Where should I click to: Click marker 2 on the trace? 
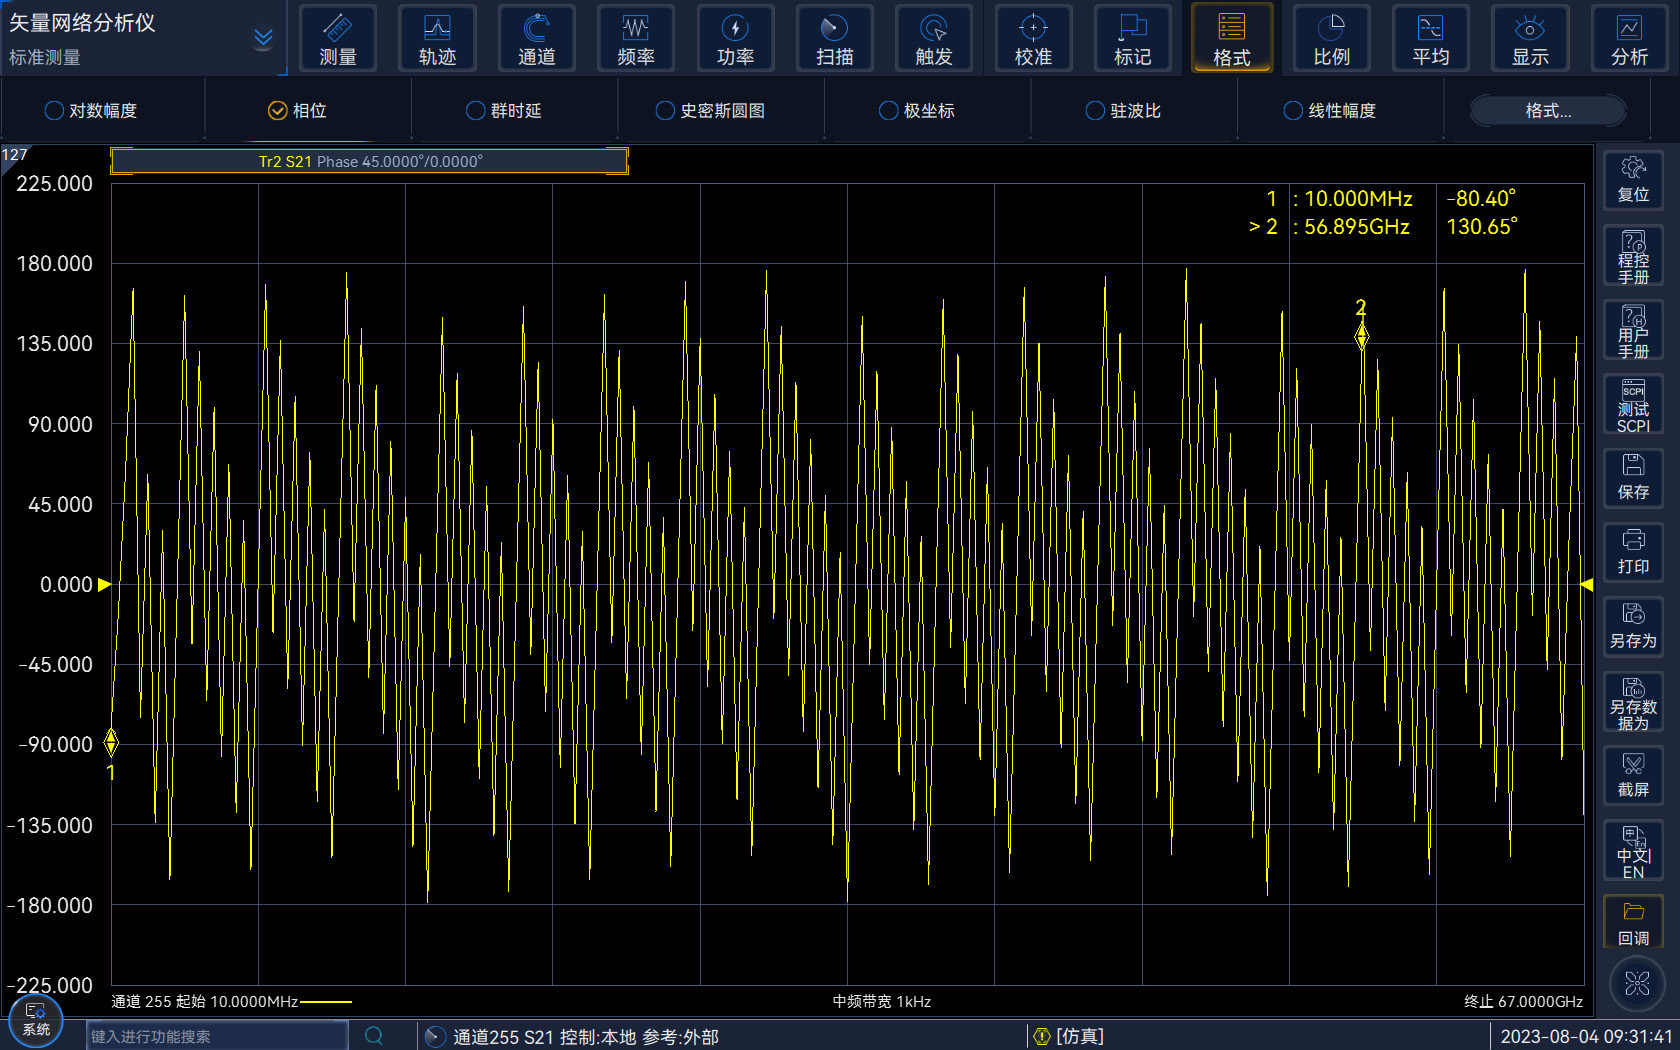1361,337
